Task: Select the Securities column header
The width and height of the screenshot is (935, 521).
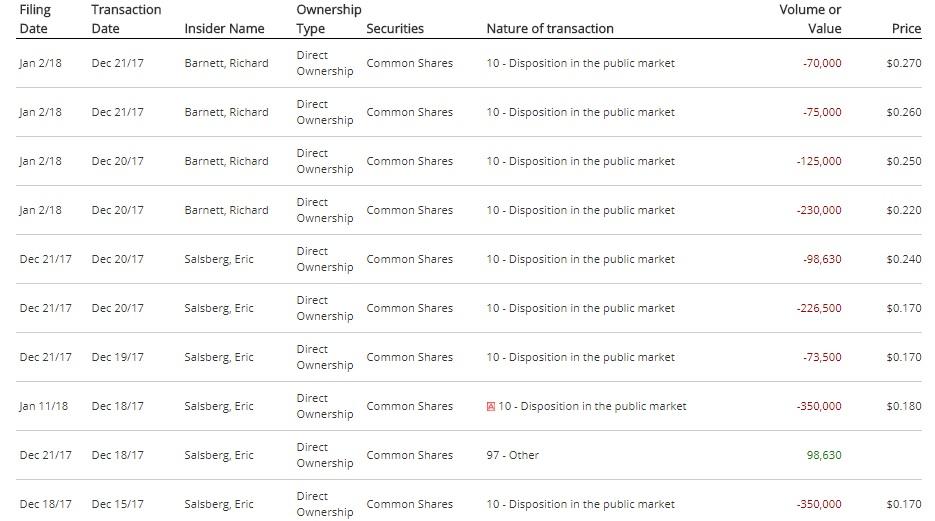Action: (x=395, y=29)
